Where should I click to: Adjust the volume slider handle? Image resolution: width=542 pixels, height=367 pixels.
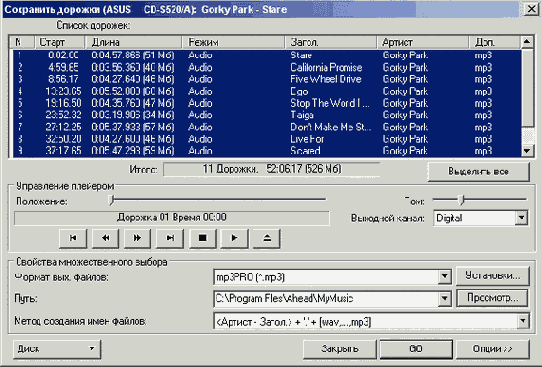461,199
